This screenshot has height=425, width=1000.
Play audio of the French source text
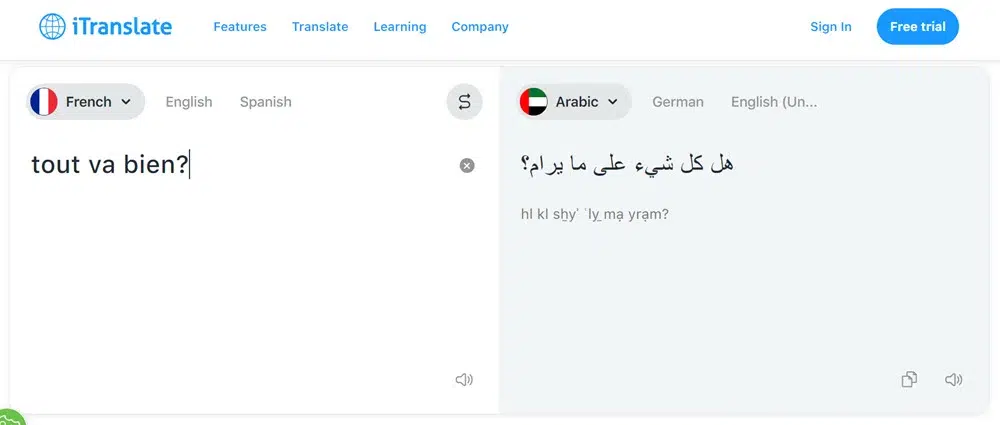click(x=464, y=380)
